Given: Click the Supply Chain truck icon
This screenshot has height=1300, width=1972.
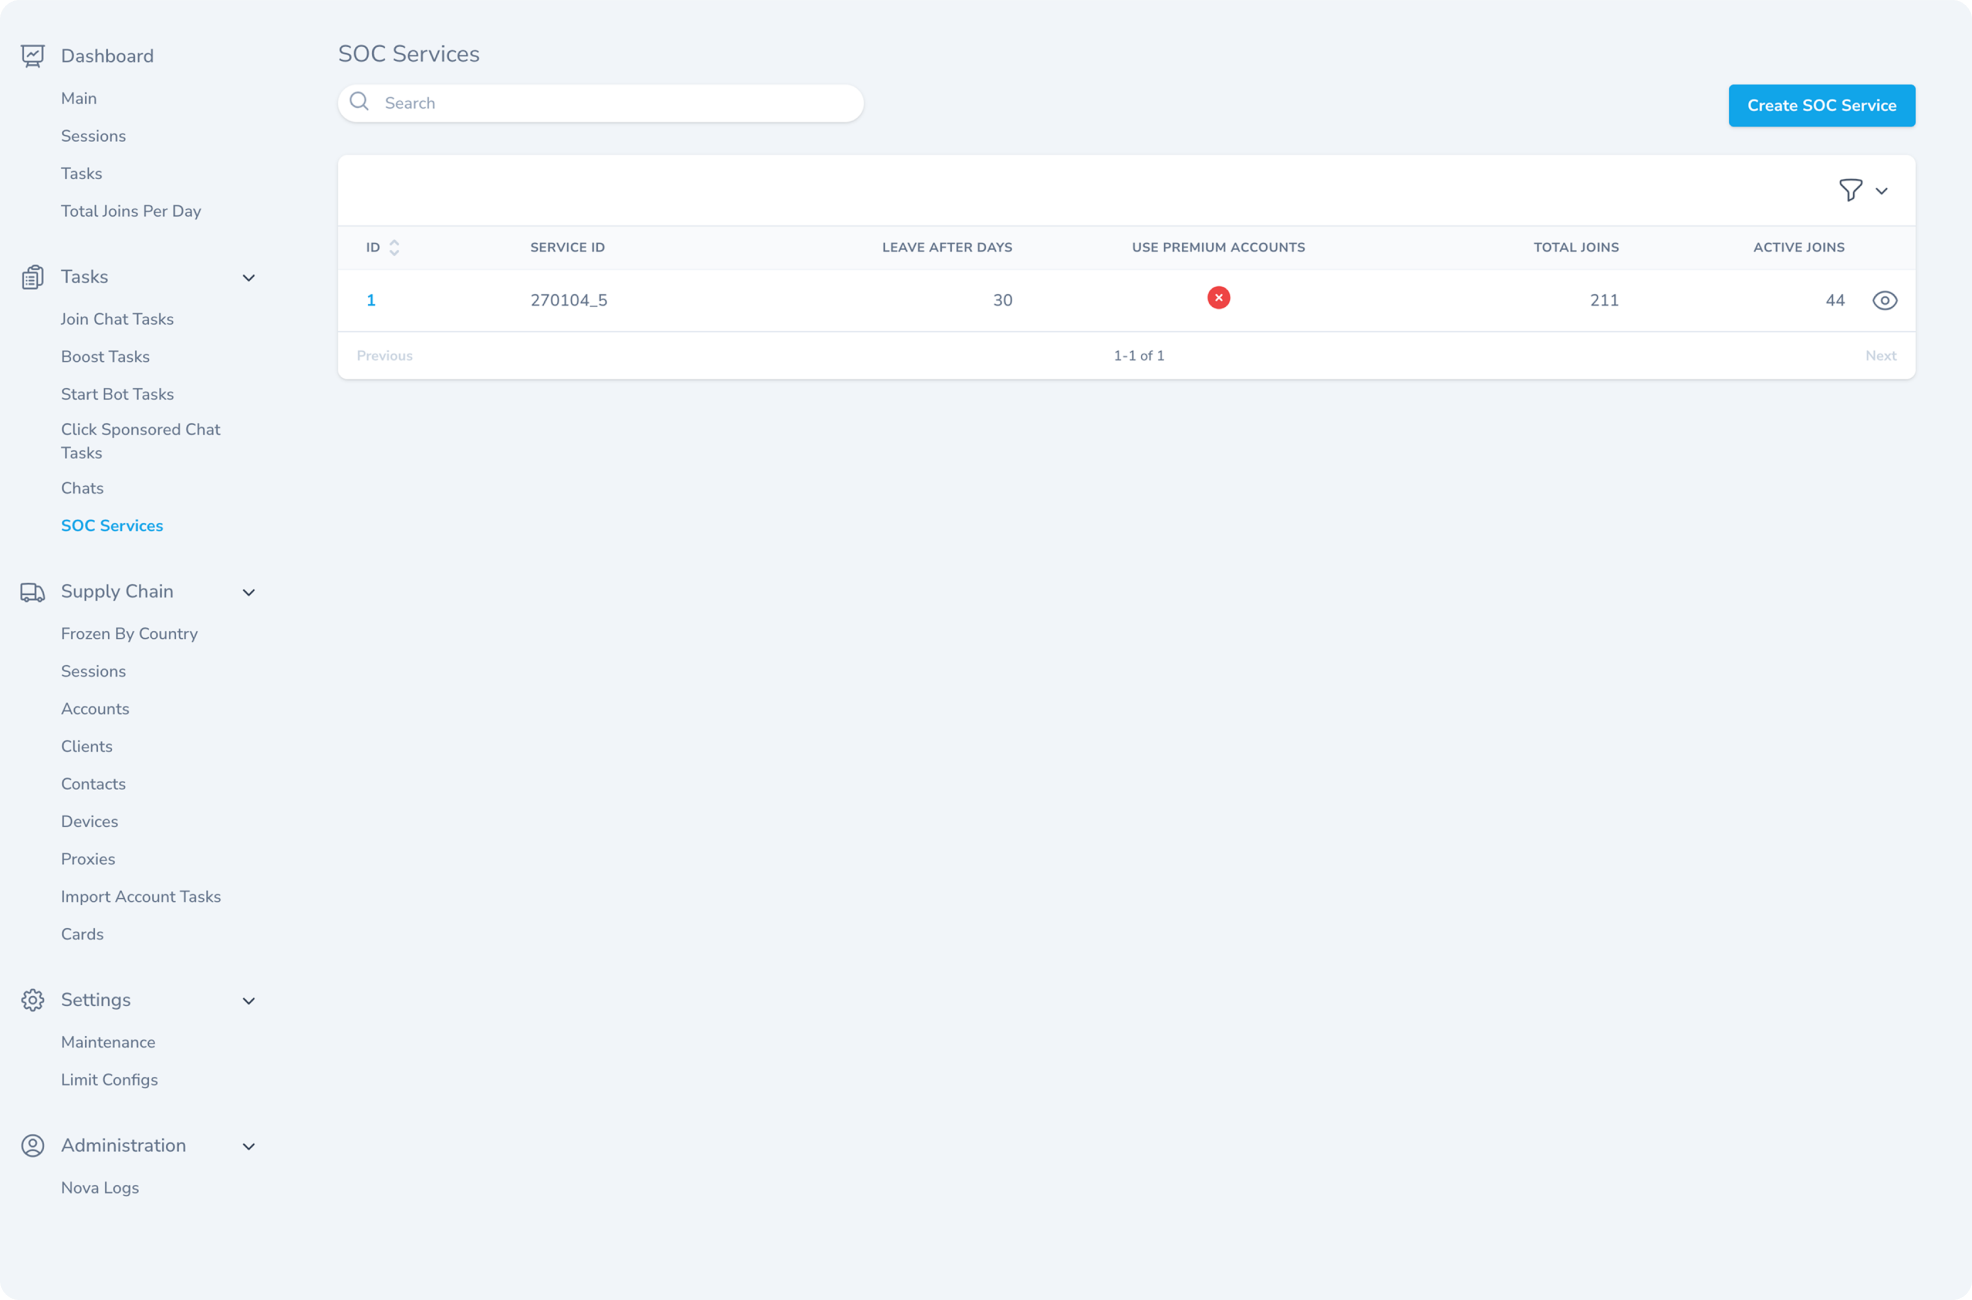Looking at the screenshot, I should [x=32, y=592].
